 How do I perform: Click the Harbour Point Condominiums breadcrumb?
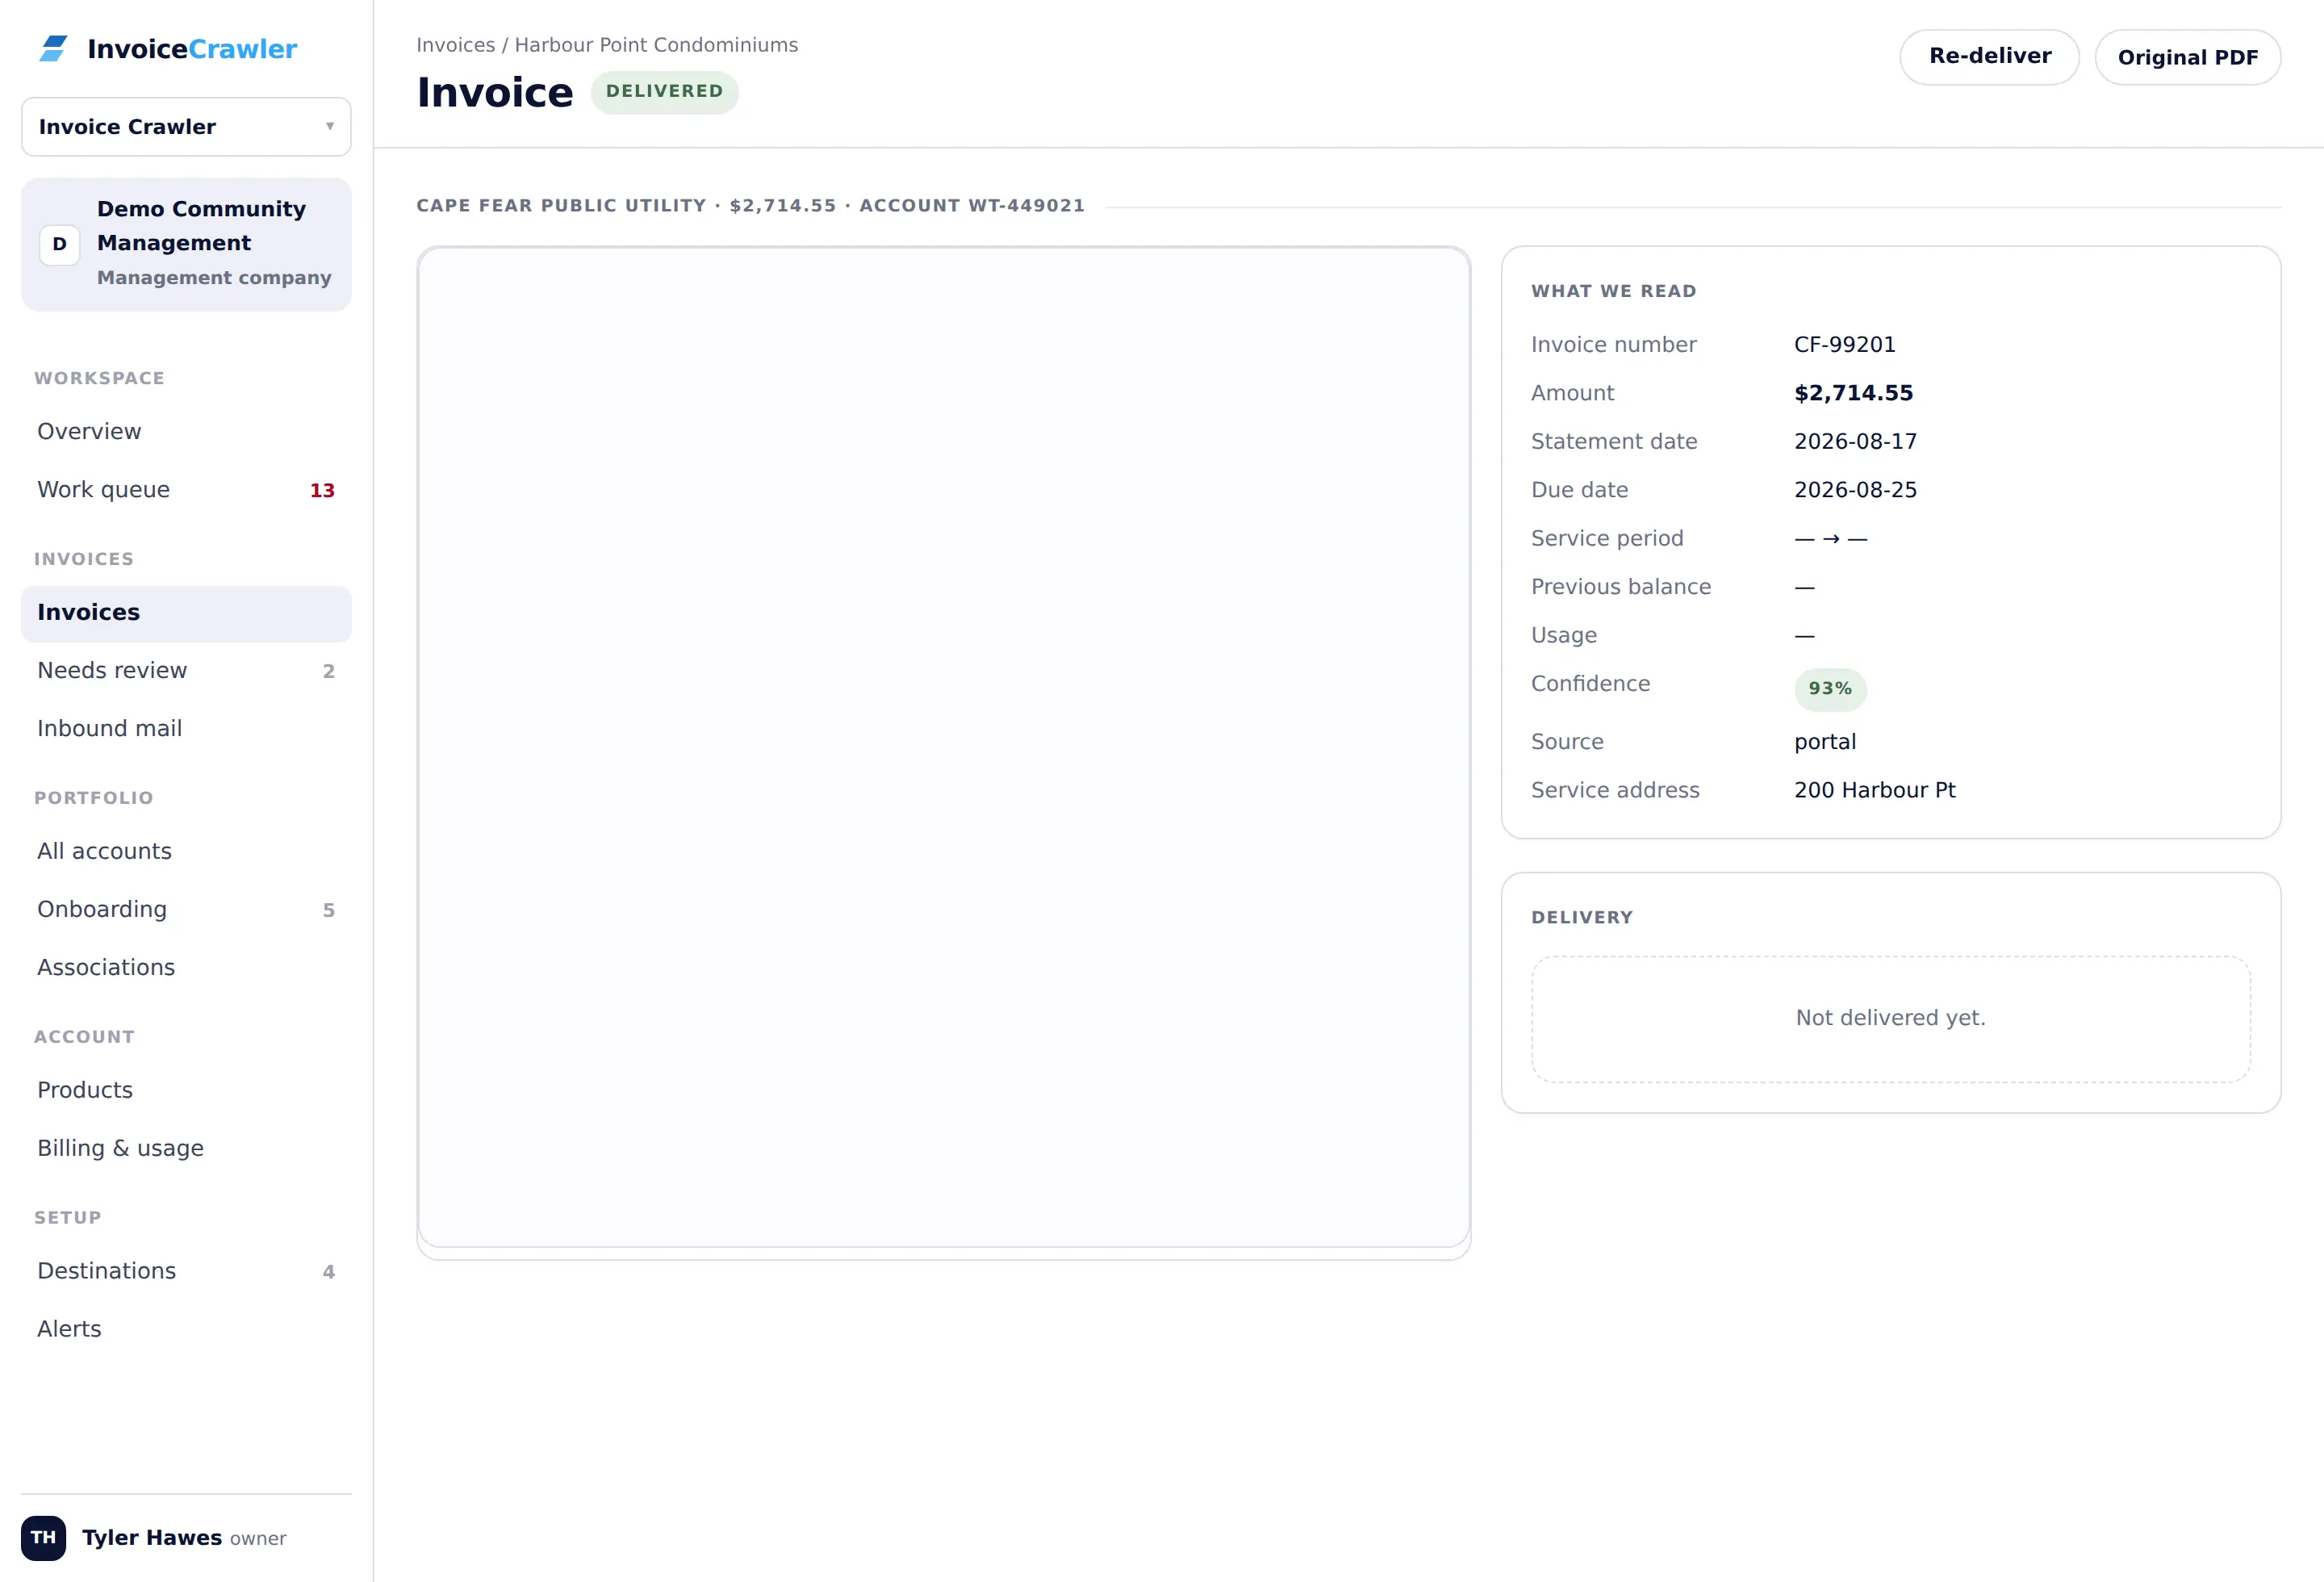[x=656, y=45]
